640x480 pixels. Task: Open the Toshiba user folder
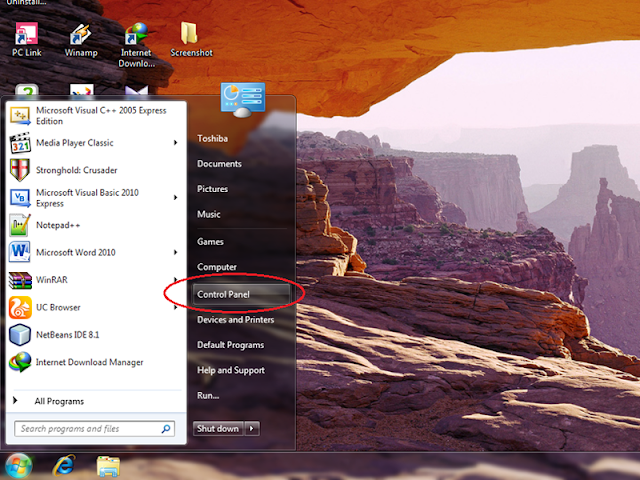click(213, 139)
